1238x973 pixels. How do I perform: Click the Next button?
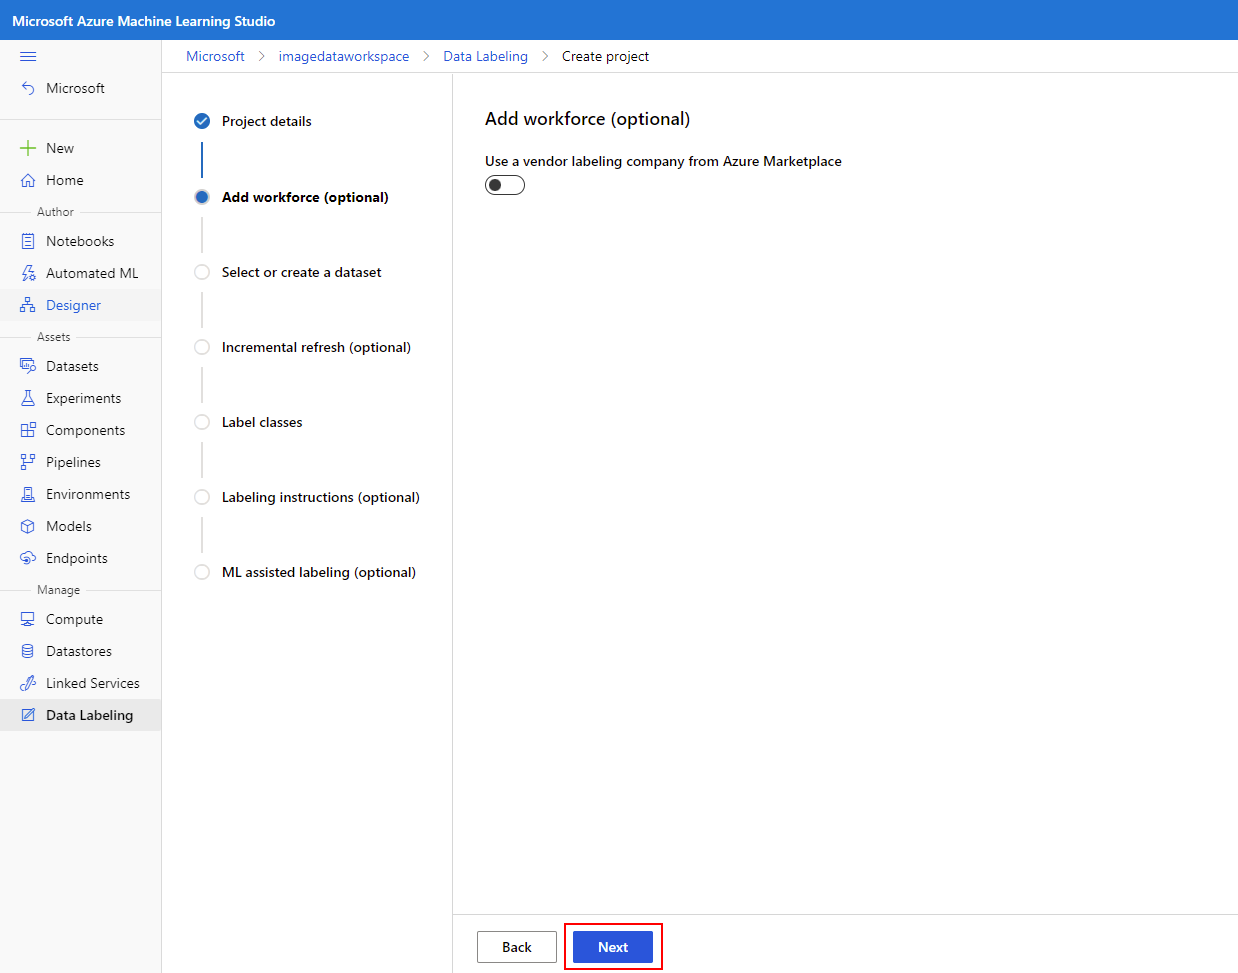[x=613, y=947]
